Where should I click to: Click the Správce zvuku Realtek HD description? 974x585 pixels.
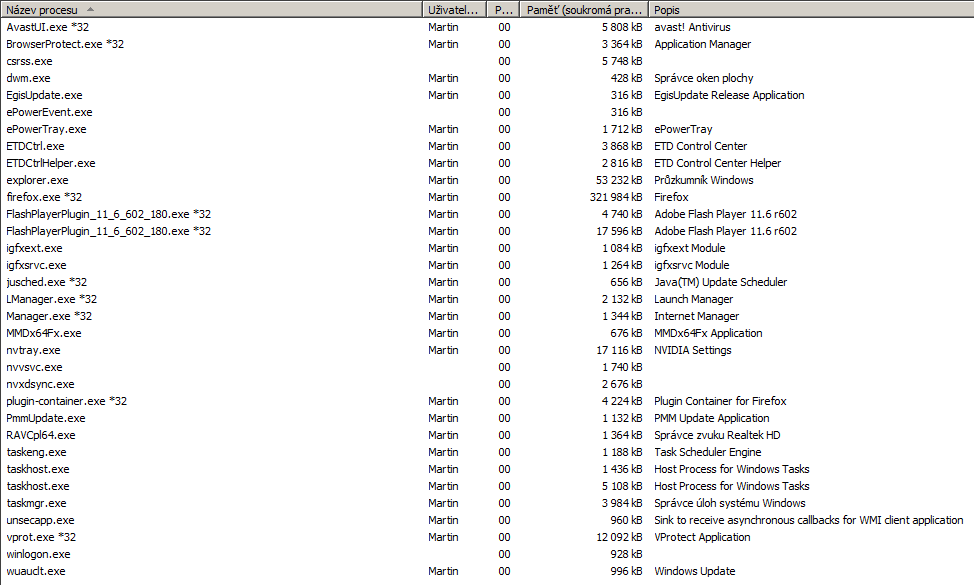point(717,435)
